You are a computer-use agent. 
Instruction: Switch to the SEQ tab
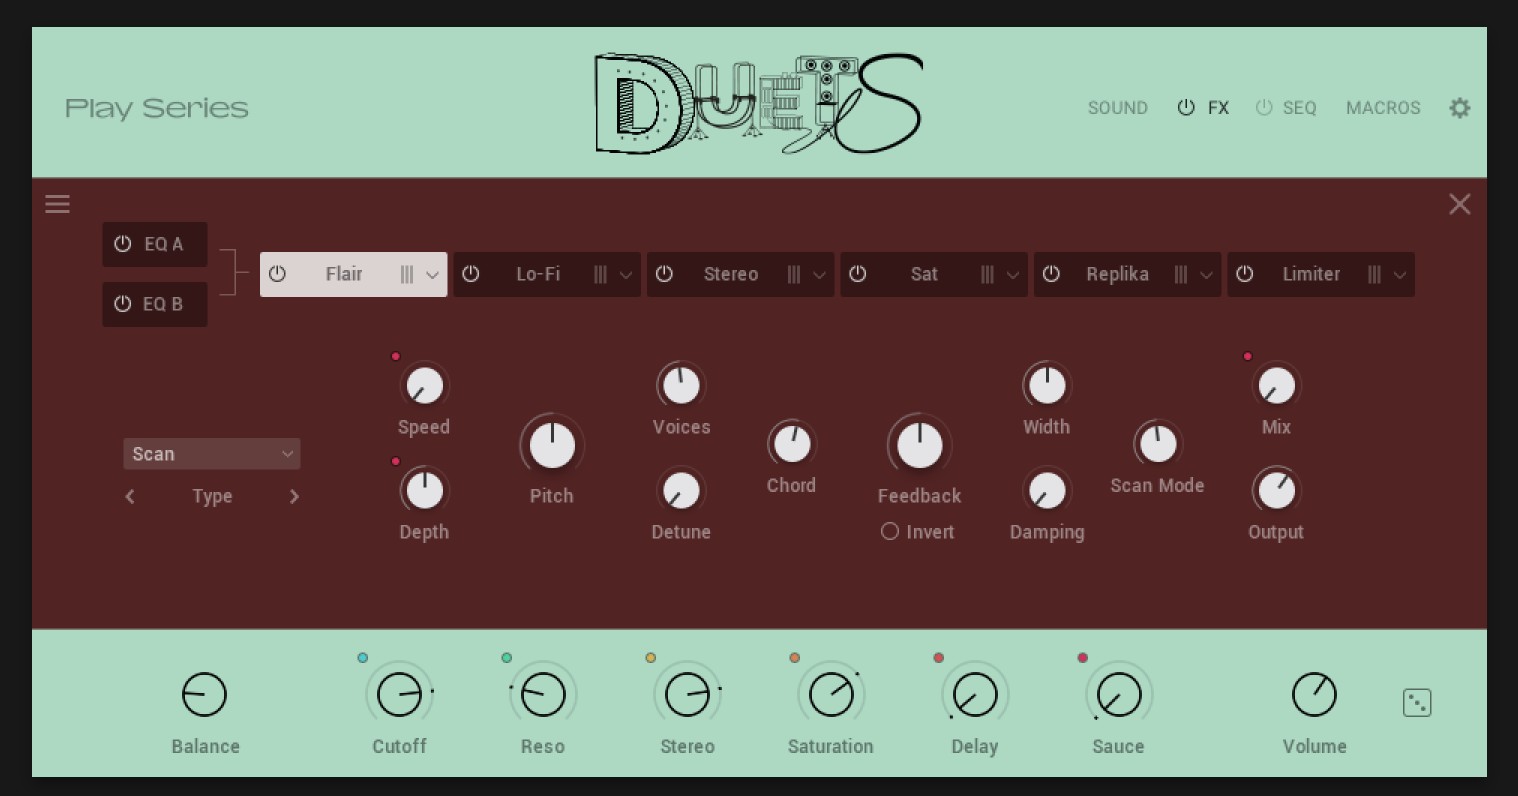tap(1299, 108)
